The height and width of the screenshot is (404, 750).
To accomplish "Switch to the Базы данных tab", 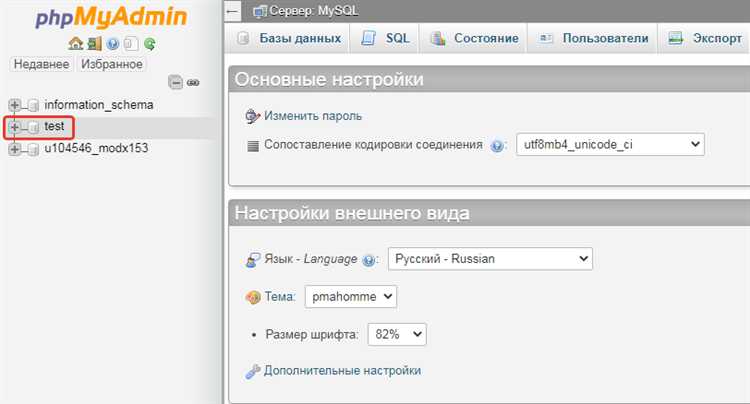I will 290,39.
